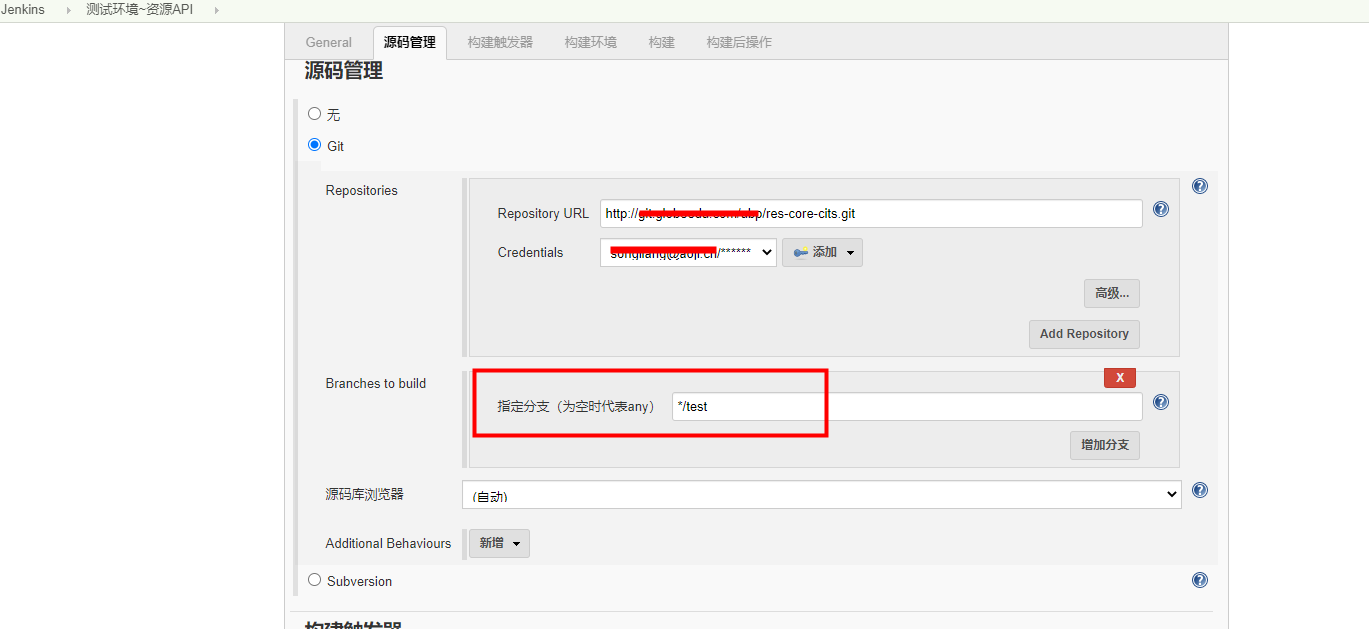Switch to the 源码管理 tab
The image size is (1369, 629).
coord(410,42)
